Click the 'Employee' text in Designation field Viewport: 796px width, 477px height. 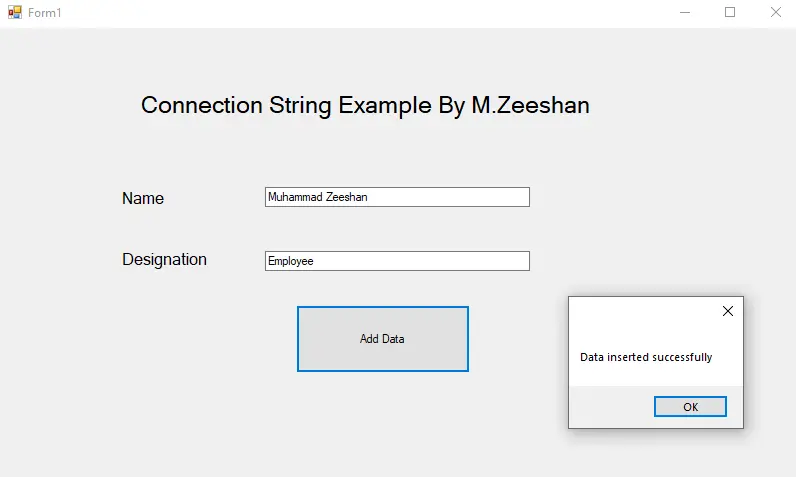pyautogui.click(x=290, y=261)
